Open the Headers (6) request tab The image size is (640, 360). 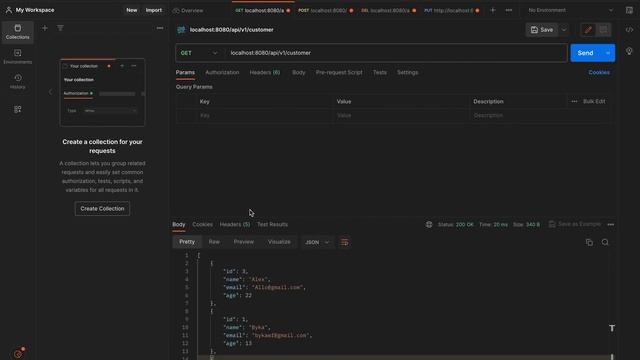click(x=264, y=72)
